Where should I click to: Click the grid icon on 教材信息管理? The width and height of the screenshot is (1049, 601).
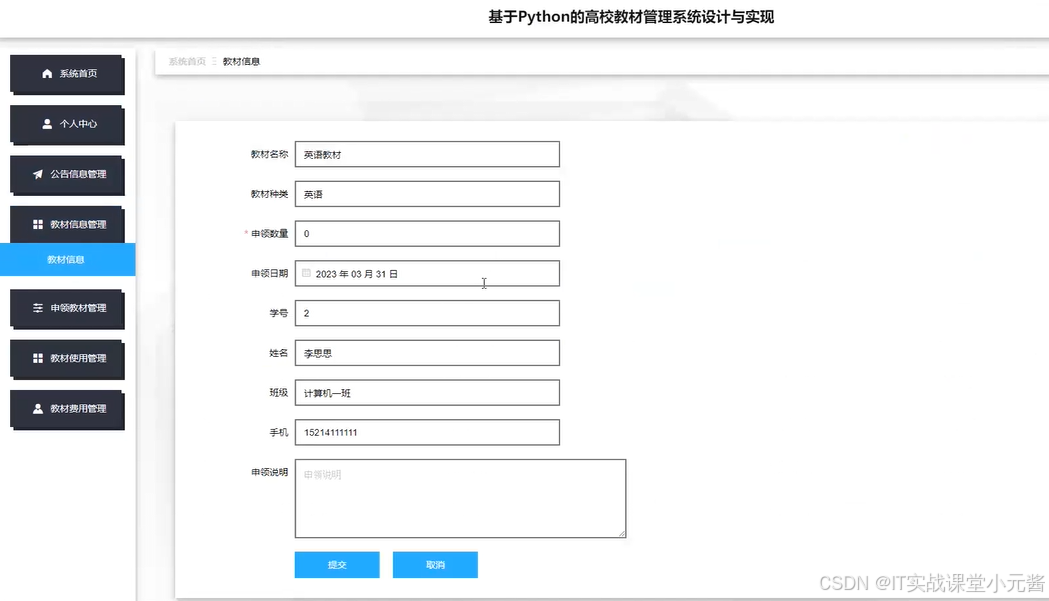40,224
